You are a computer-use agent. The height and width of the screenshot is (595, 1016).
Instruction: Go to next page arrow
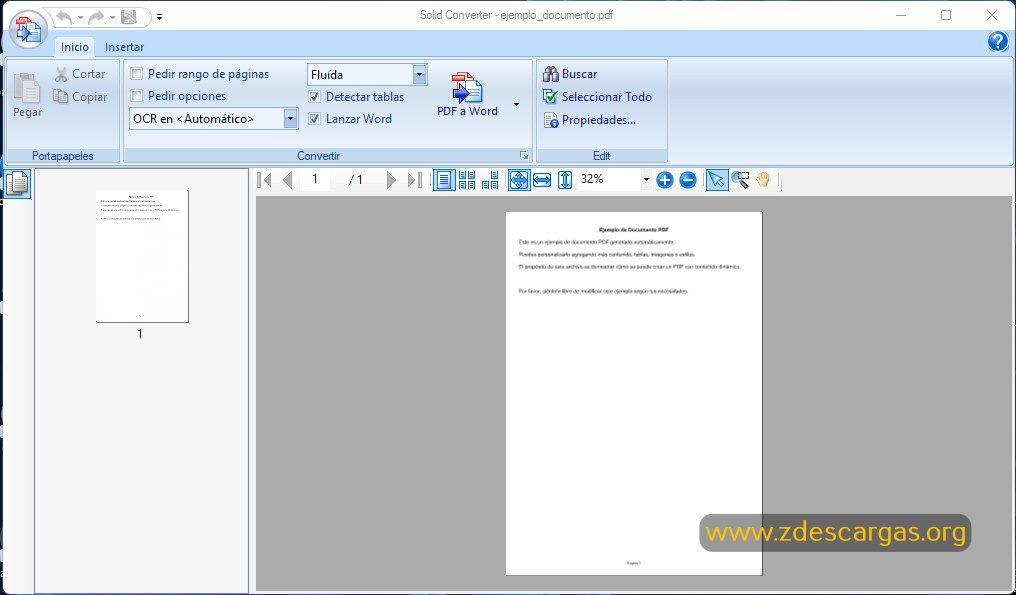(x=391, y=180)
